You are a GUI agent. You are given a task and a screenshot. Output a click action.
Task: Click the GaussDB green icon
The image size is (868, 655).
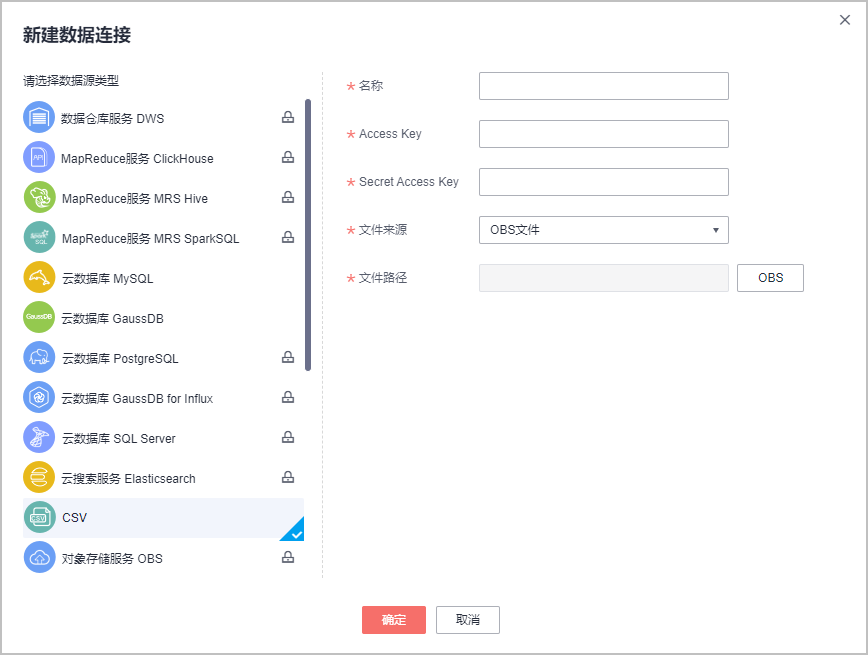coord(39,317)
